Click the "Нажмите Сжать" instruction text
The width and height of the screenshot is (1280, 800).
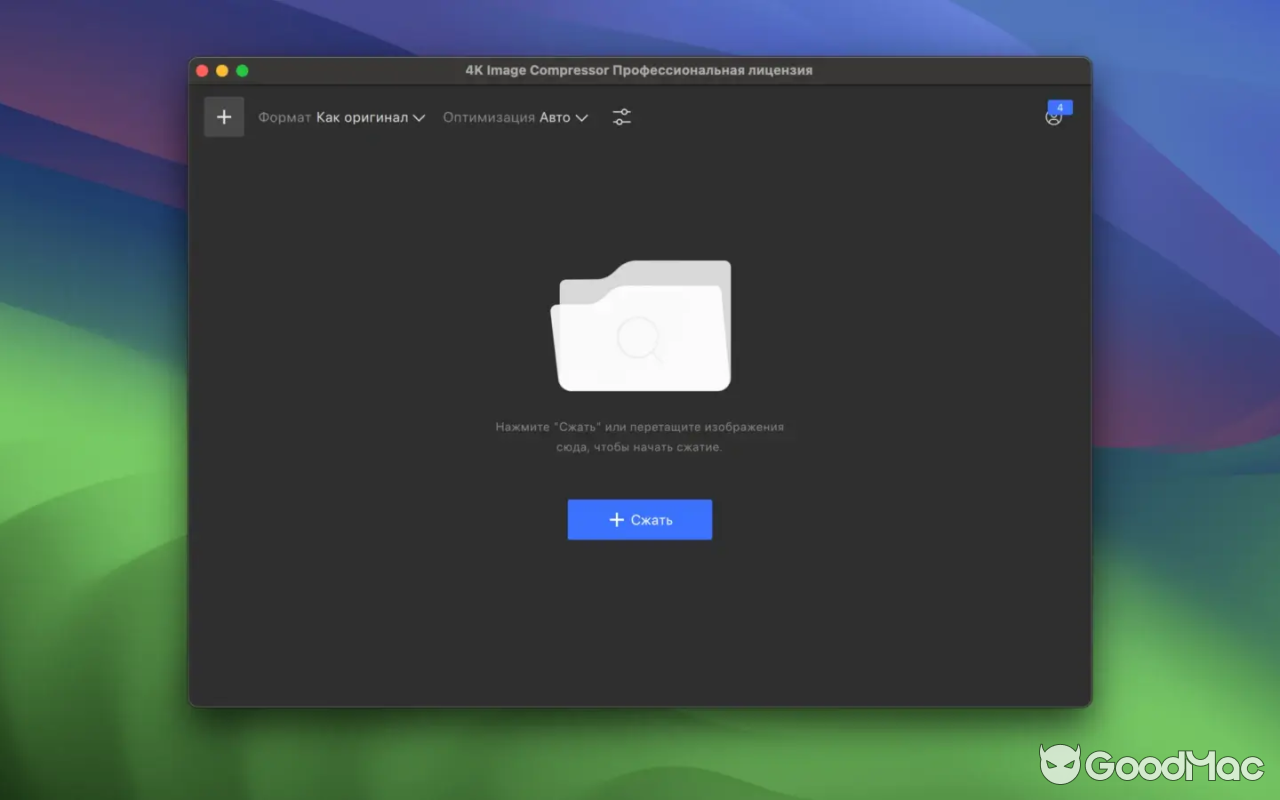(x=639, y=435)
